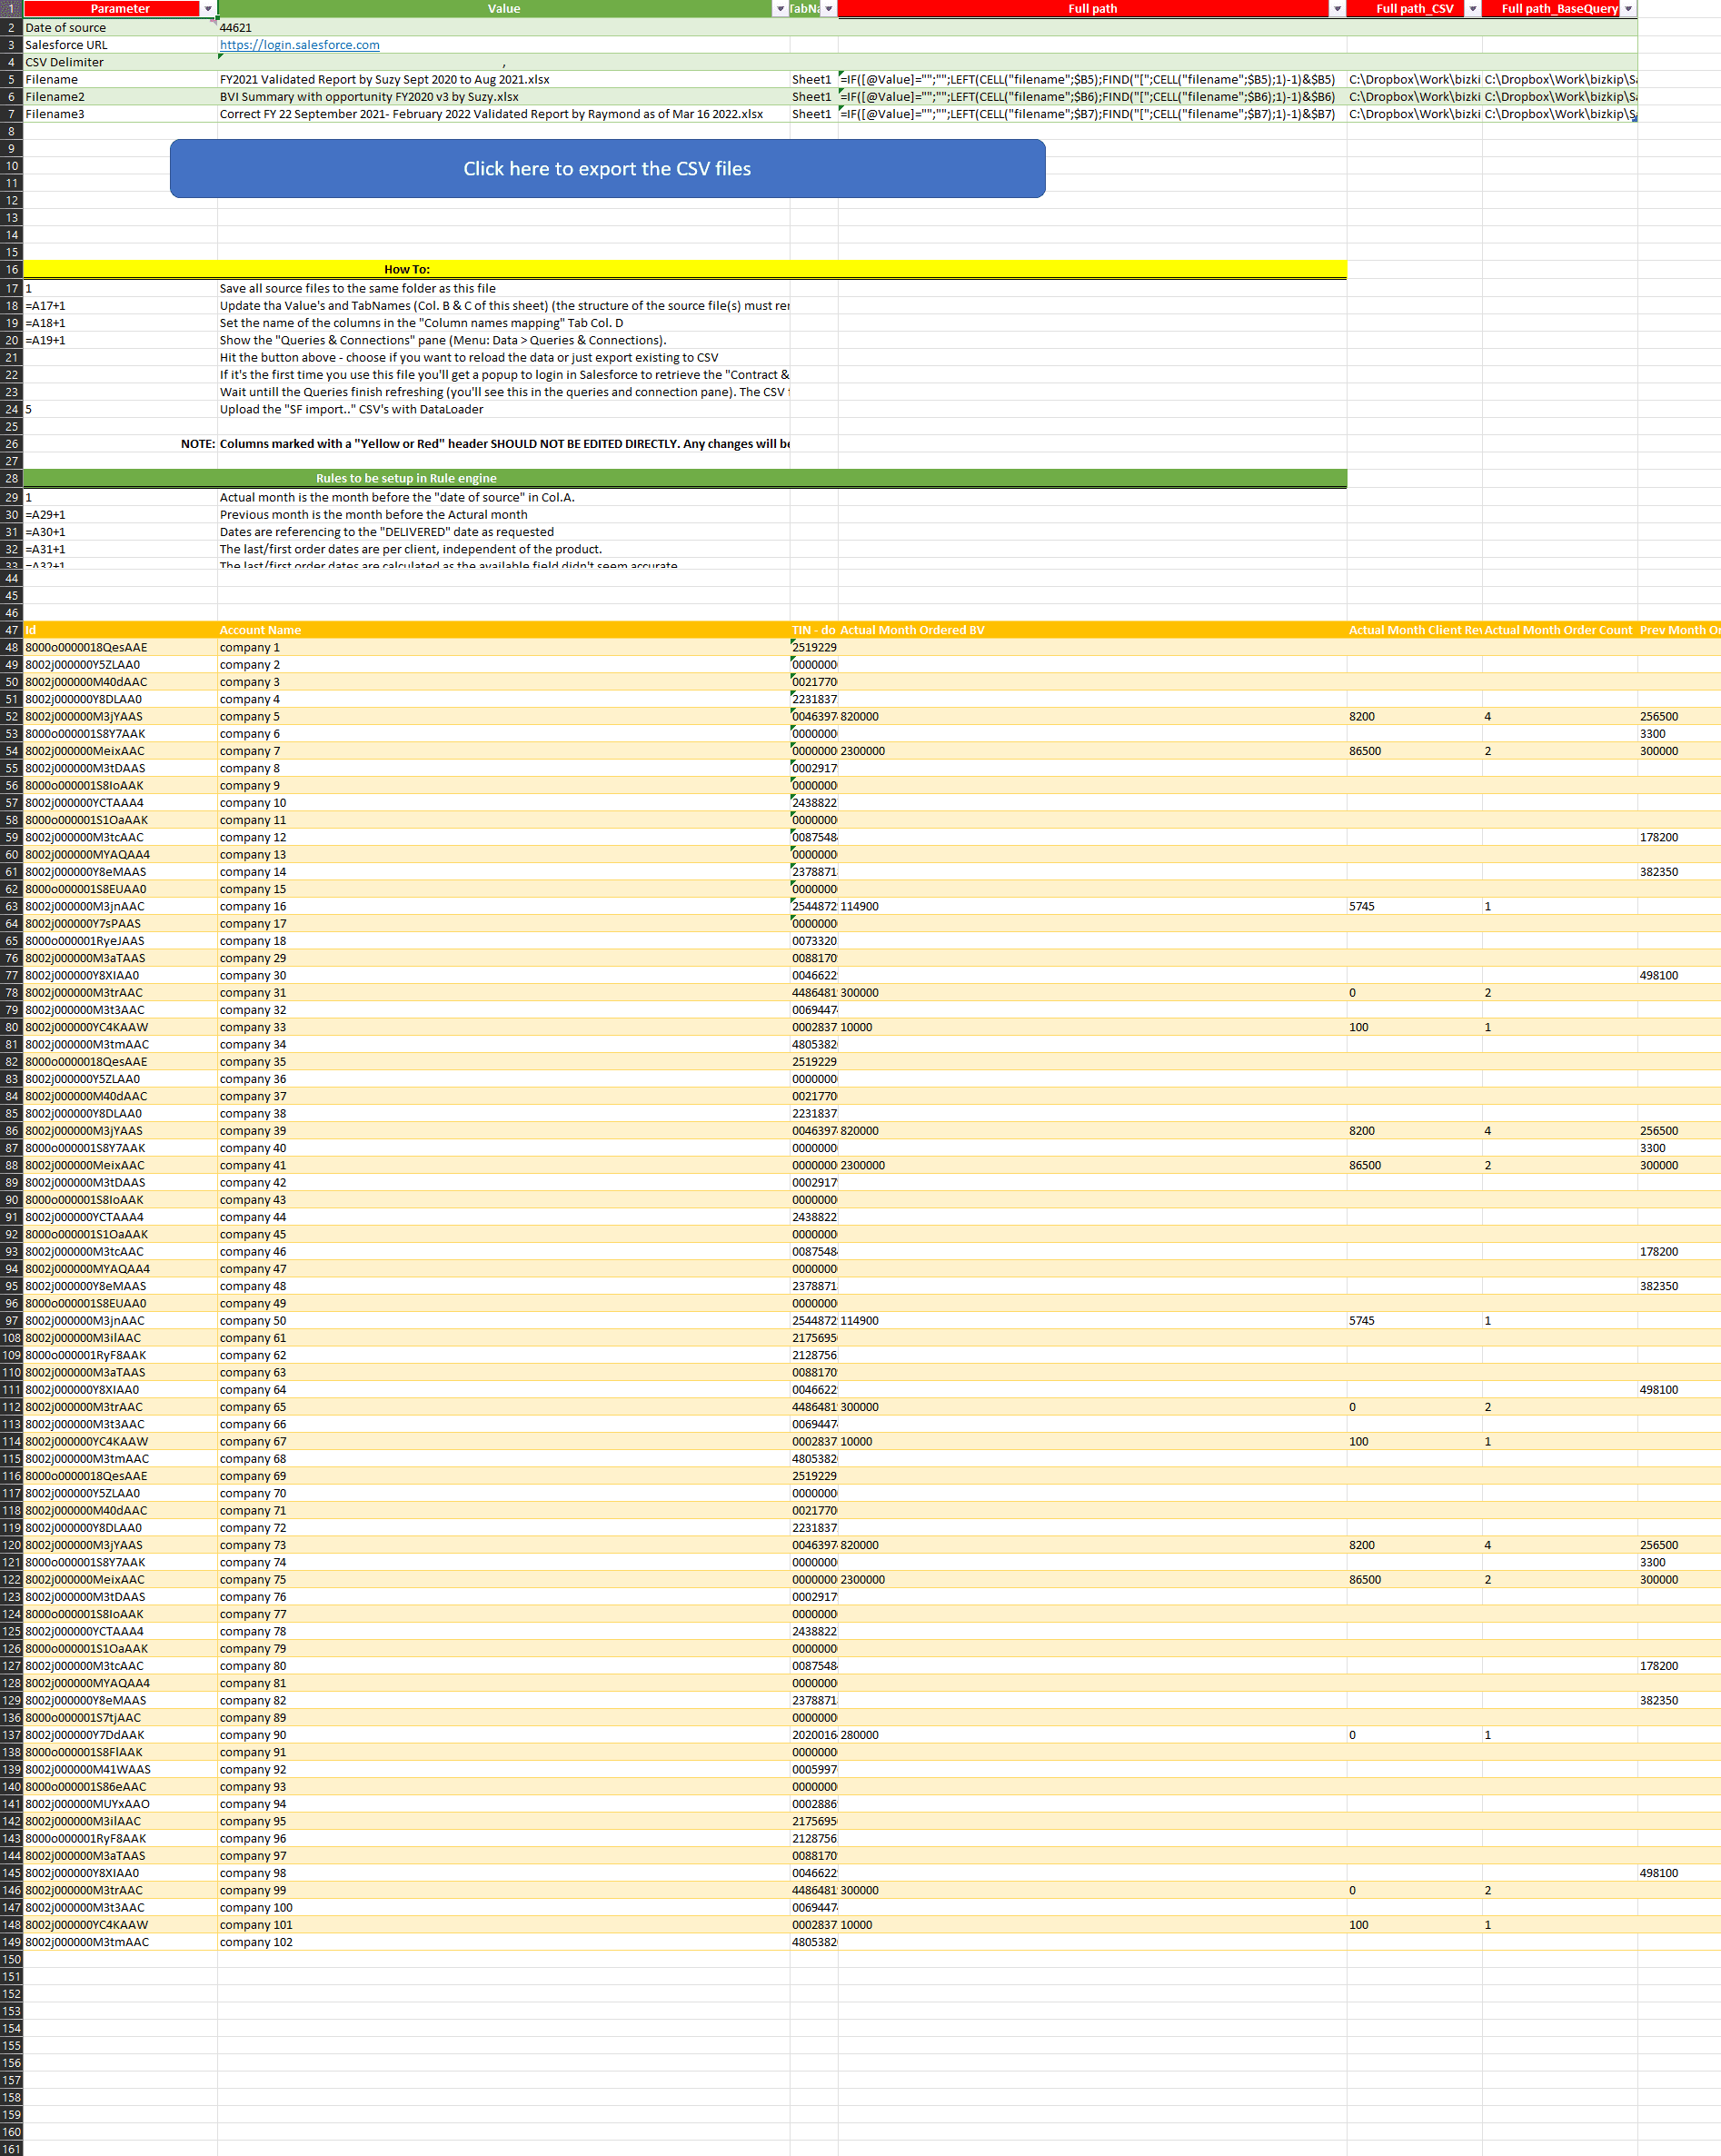This screenshot has height=2156, width=1721.
Task: Select the Actual Month Ordered BV header
Action: (1092, 630)
